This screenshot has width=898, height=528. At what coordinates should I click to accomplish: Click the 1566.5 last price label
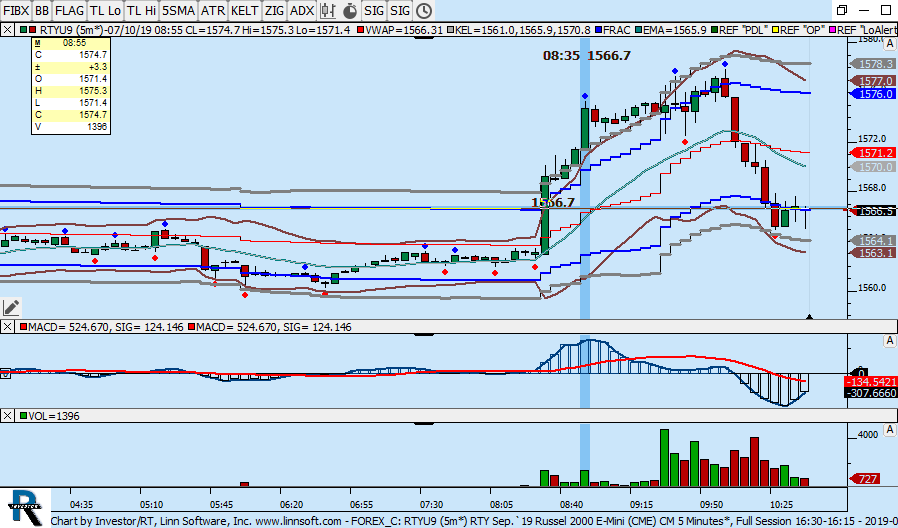pos(873,211)
